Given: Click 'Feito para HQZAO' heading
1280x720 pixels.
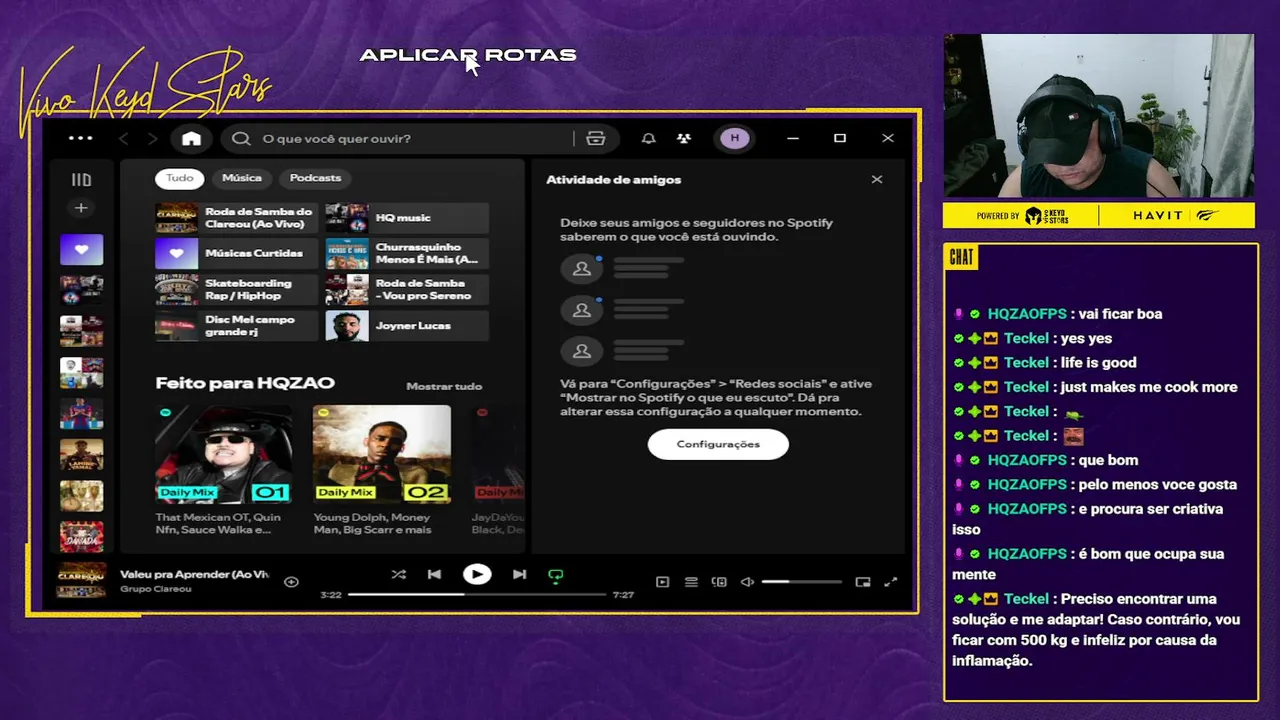Looking at the screenshot, I should point(245,383).
